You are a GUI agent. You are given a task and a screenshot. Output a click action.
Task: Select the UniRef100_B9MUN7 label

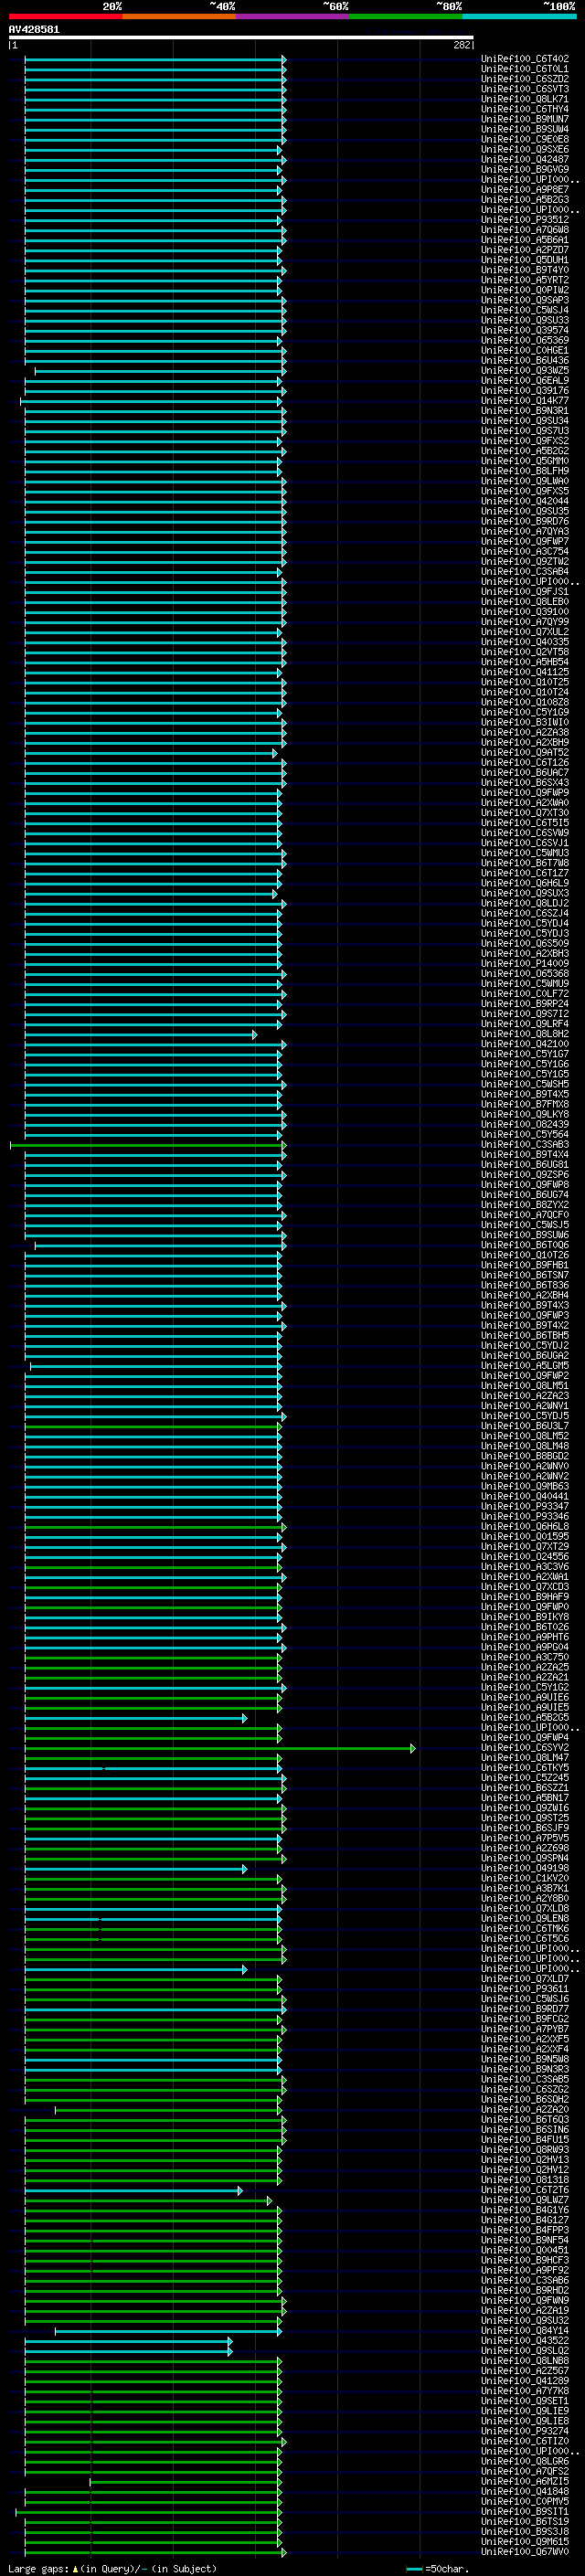coord(525,119)
